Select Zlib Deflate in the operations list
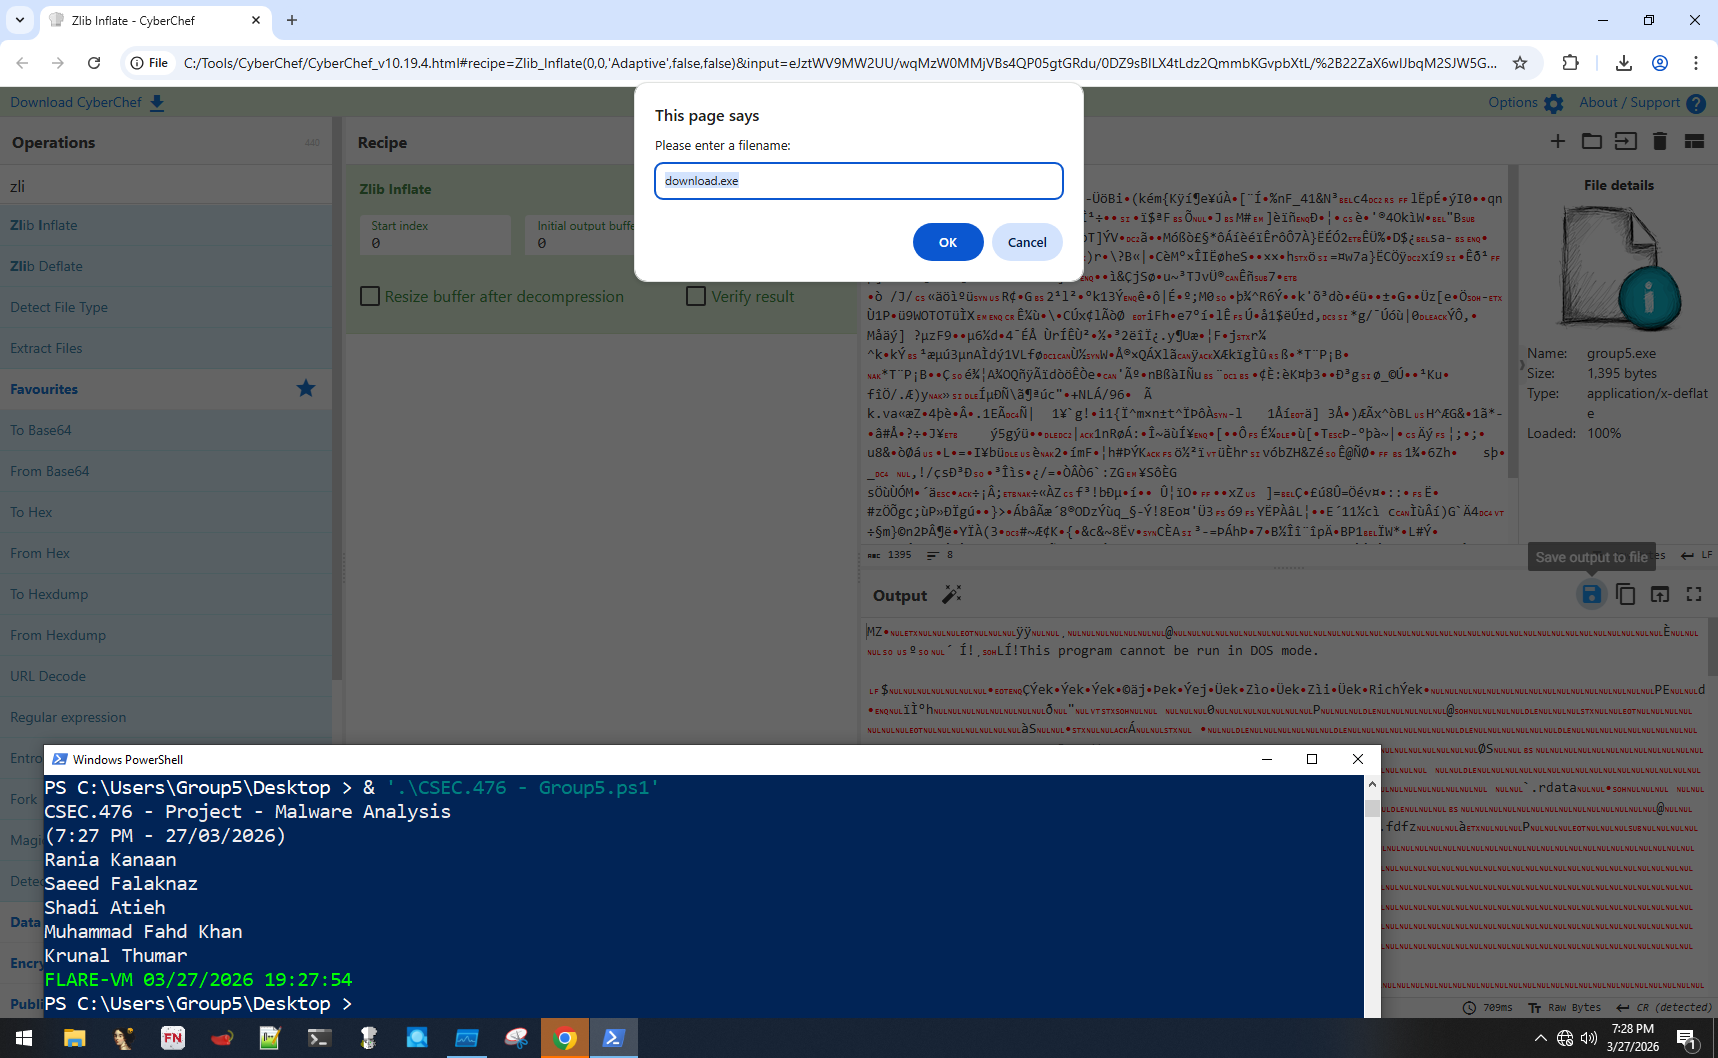Screen dimensions: 1718x1058 166,266
